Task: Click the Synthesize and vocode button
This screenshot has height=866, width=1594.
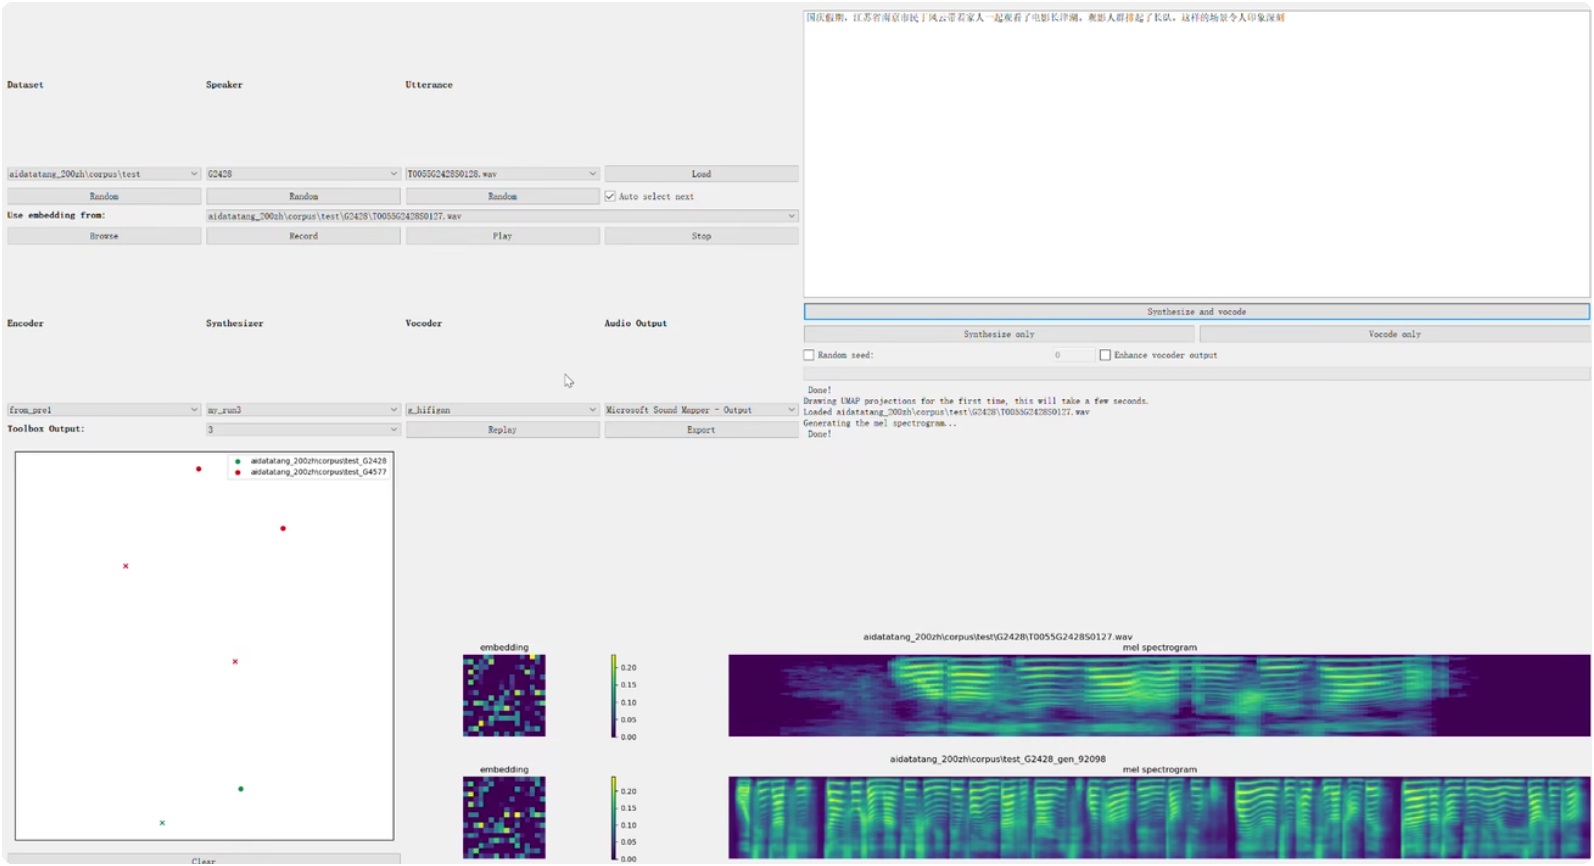Action: (1196, 312)
